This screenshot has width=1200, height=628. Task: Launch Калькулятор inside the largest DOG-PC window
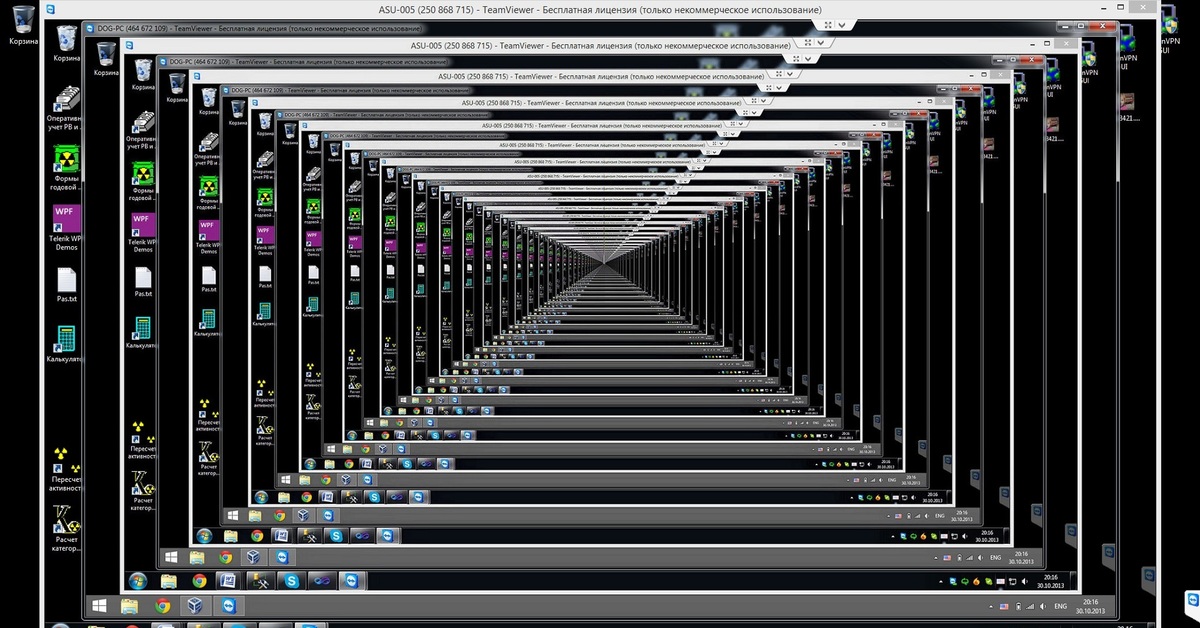pos(143,333)
